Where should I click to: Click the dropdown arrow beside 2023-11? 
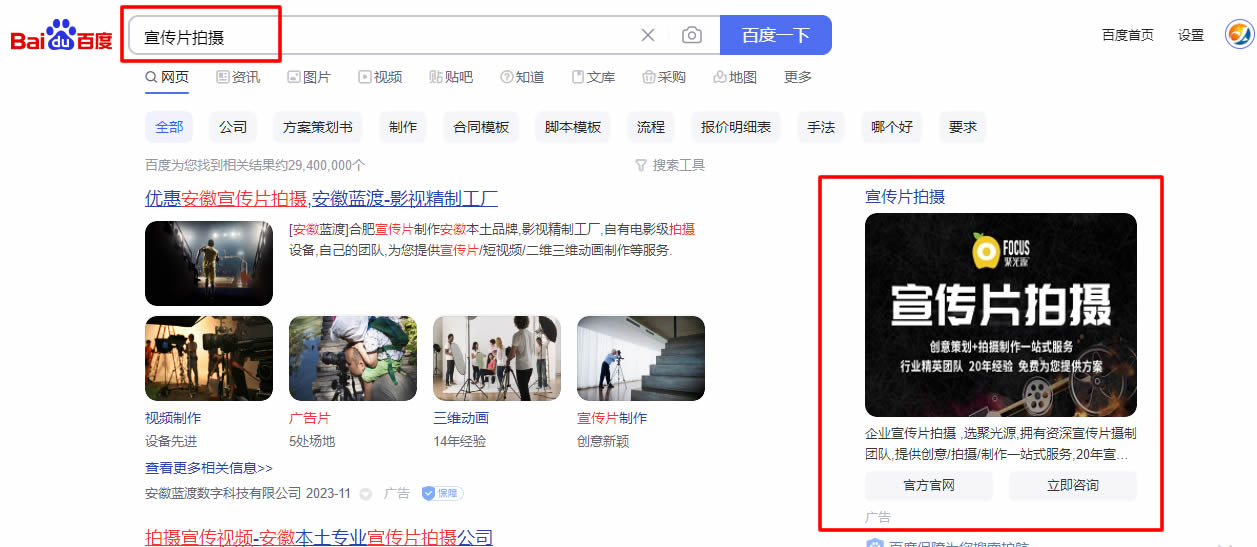(365, 494)
